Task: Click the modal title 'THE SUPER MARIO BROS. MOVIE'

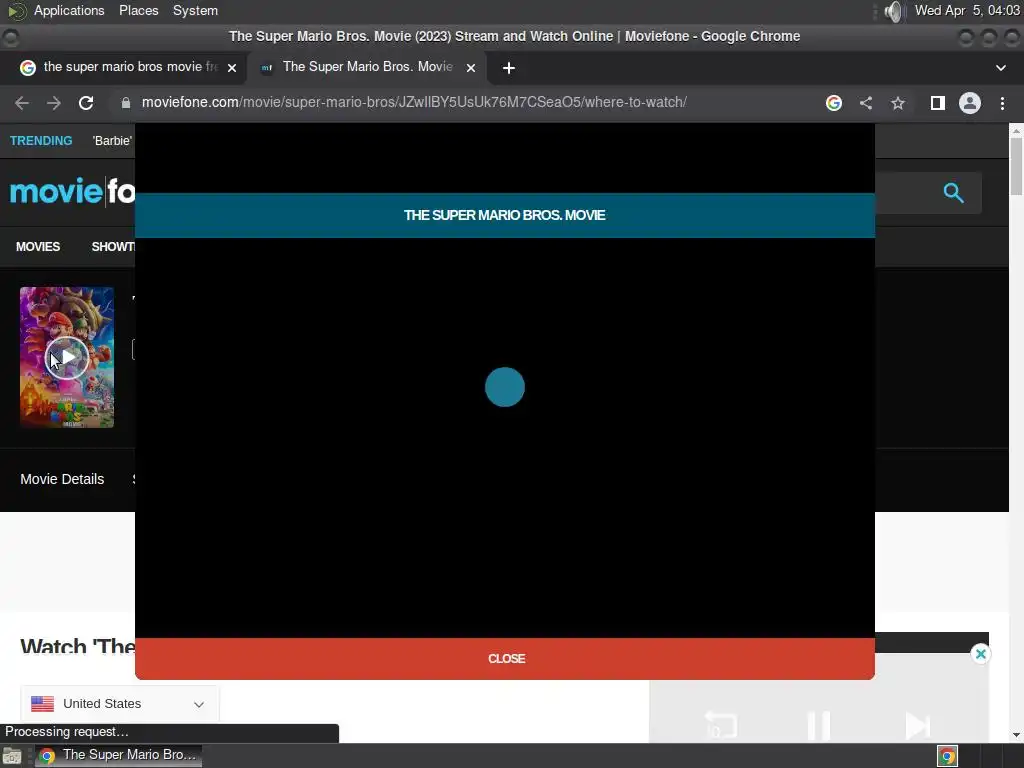Action: pos(505,216)
